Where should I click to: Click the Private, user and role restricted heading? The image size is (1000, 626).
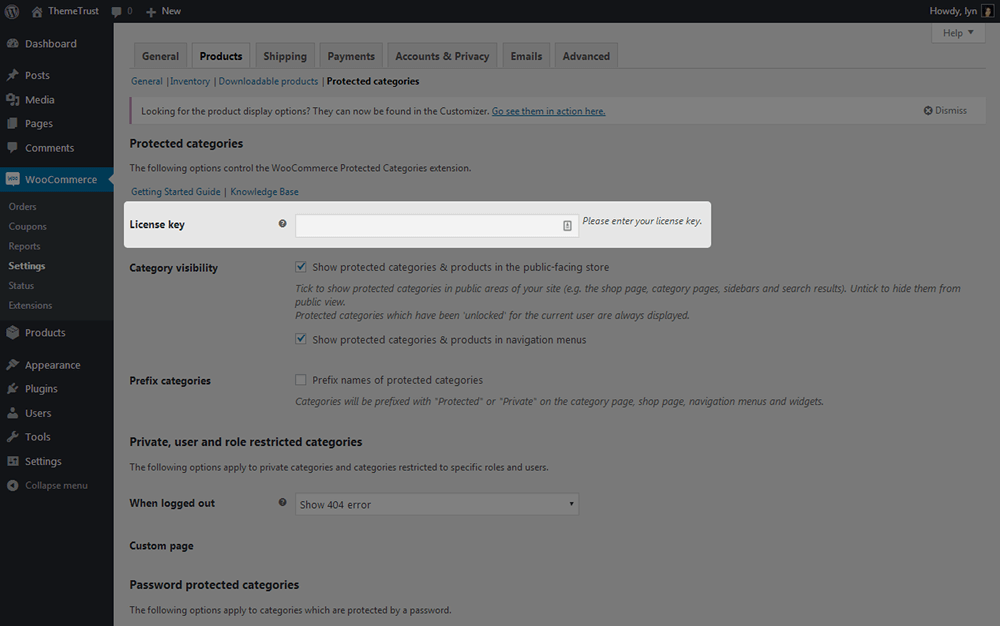coord(246,442)
